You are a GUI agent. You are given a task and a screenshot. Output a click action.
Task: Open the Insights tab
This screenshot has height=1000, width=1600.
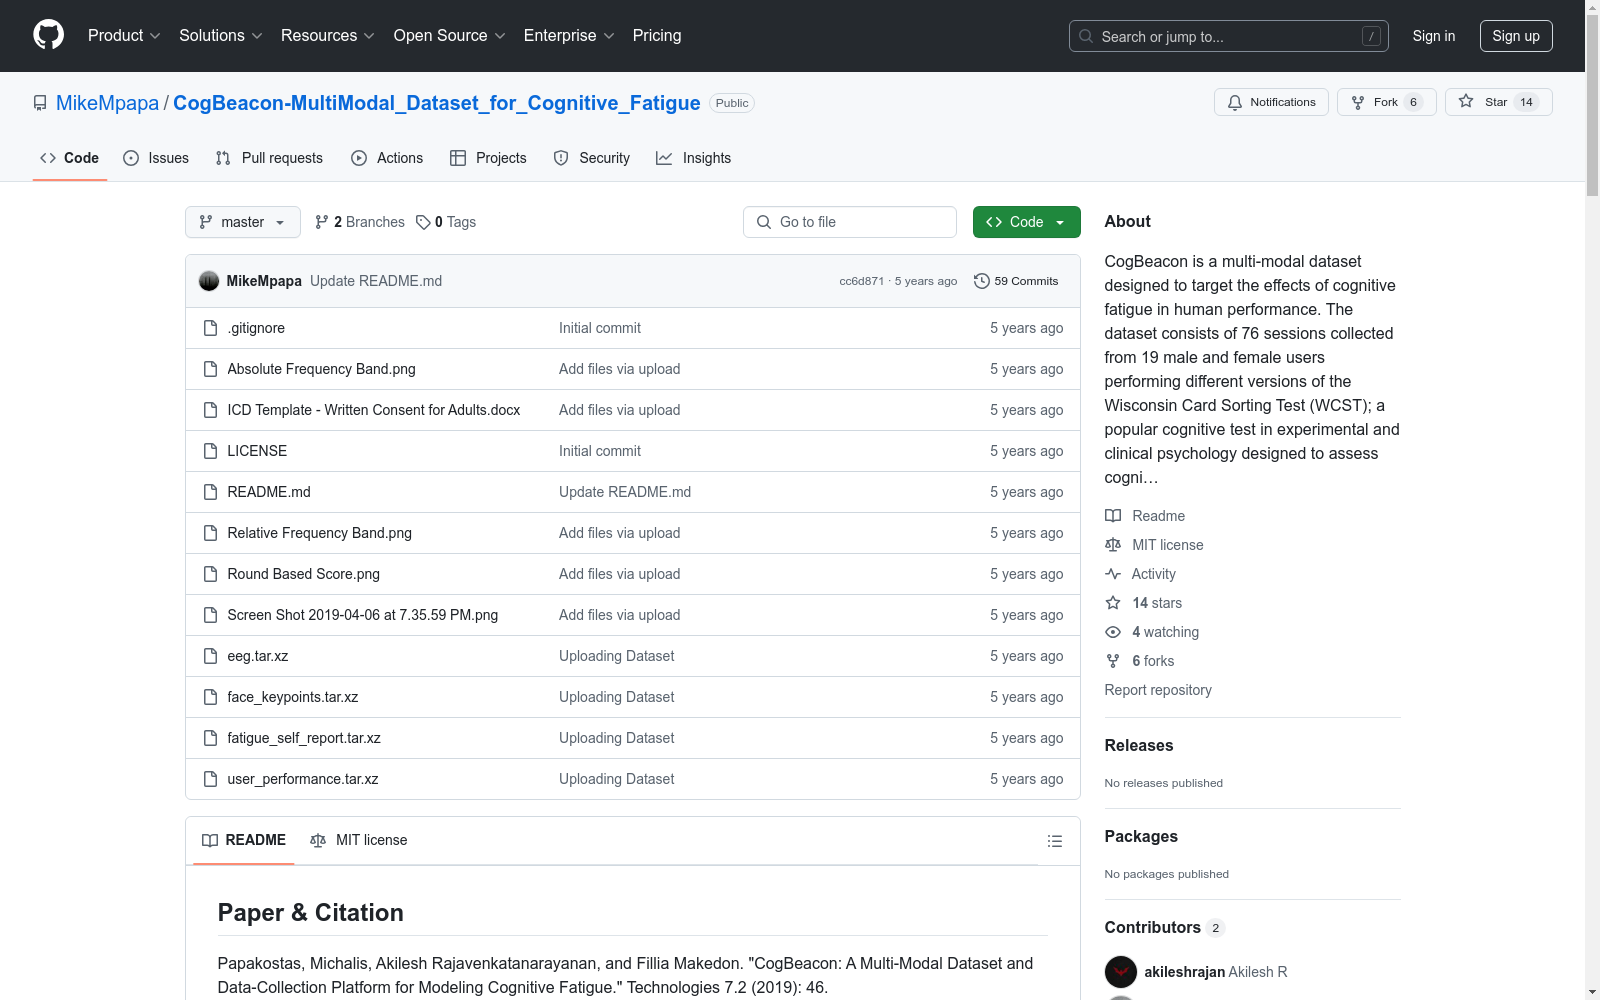click(694, 158)
